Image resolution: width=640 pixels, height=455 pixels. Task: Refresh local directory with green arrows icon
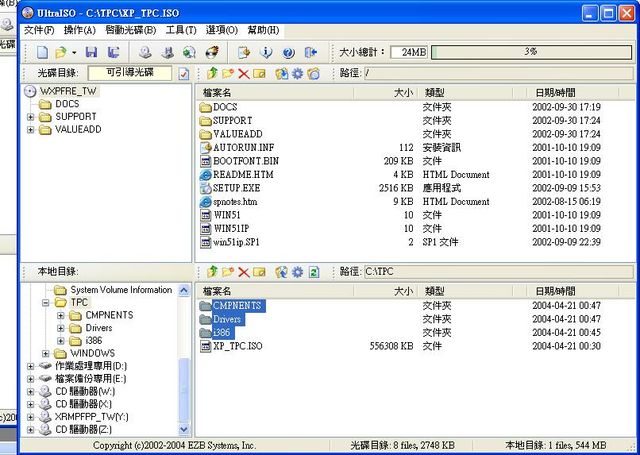(x=314, y=272)
